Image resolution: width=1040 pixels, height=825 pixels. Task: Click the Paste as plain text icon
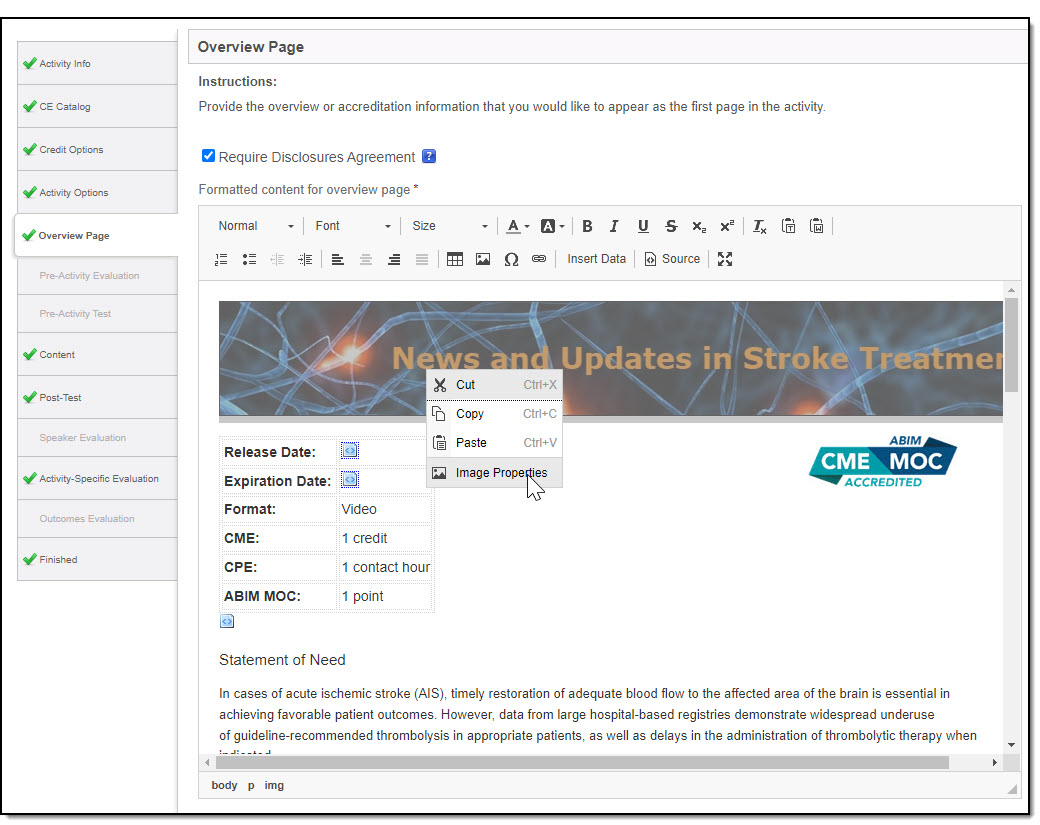point(788,226)
